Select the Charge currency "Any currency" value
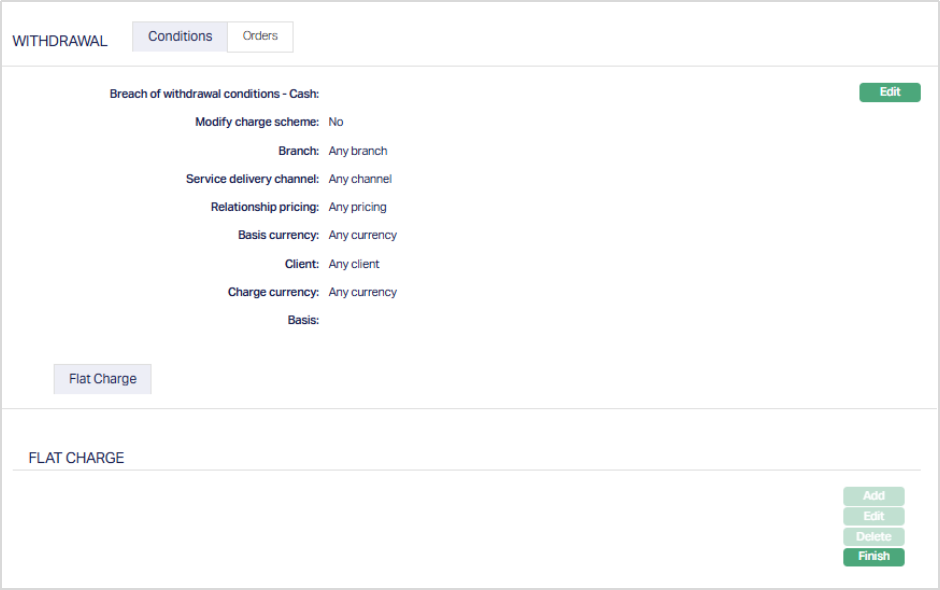Viewport: 940px width, 590px height. (362, 292)
